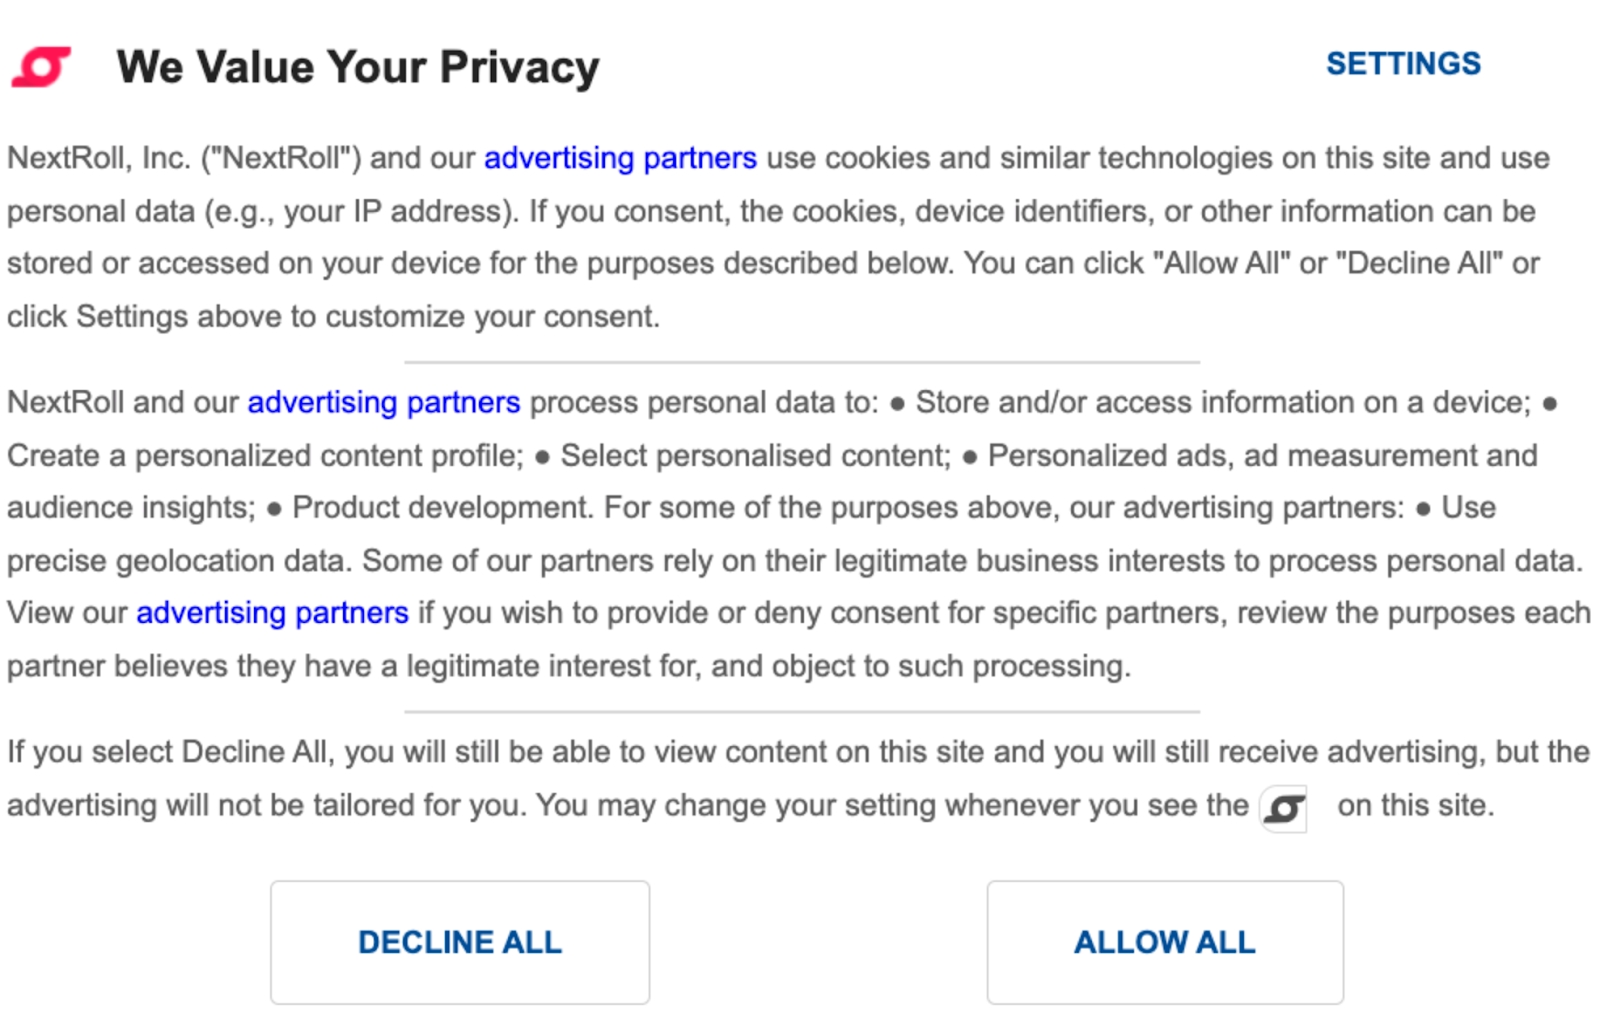The height and width of the screenshot is (1013, 1600).
Task: Click the red NextRoll logo icon
Action: [41, 67]
